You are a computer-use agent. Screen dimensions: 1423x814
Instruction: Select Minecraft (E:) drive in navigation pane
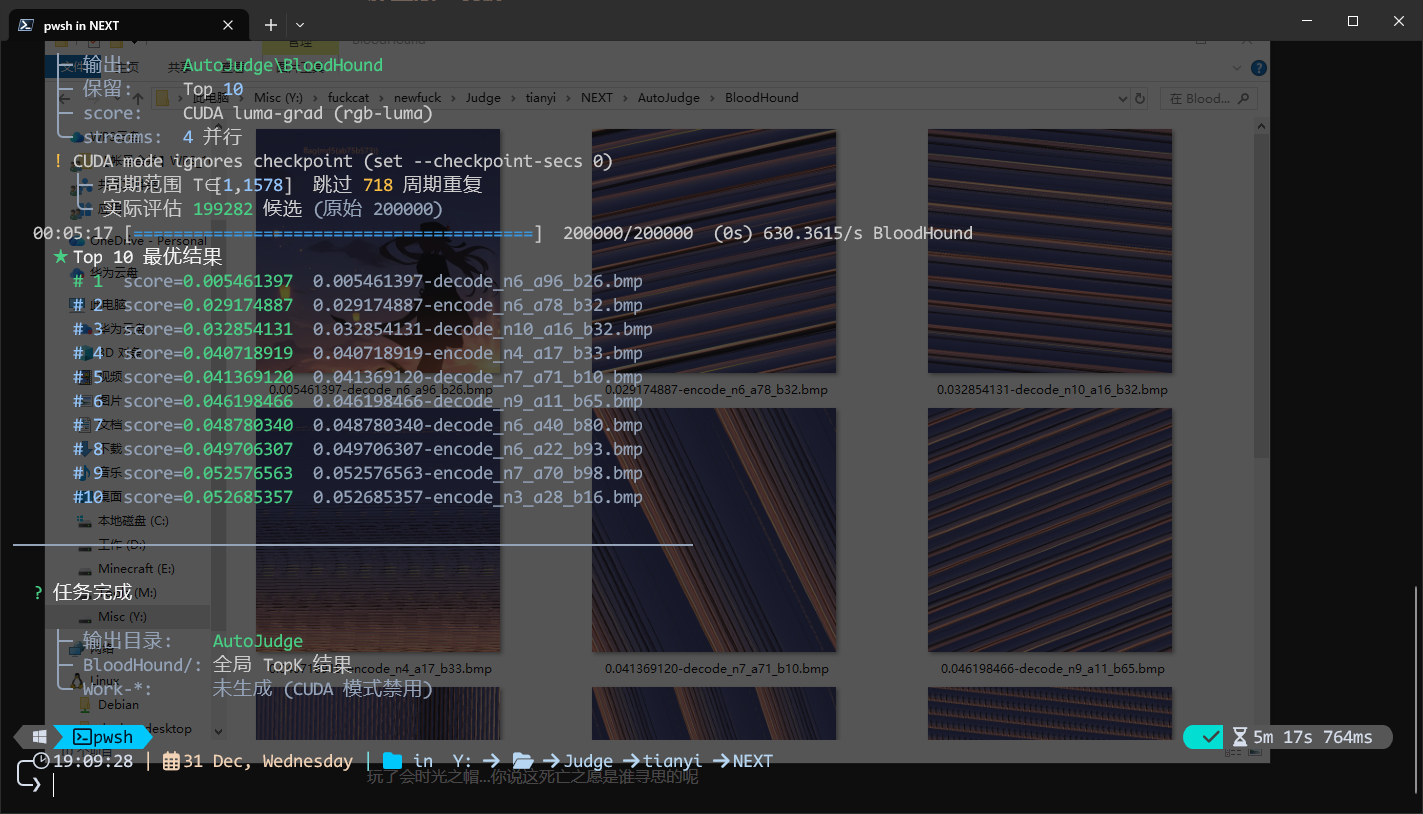[136, 568]
